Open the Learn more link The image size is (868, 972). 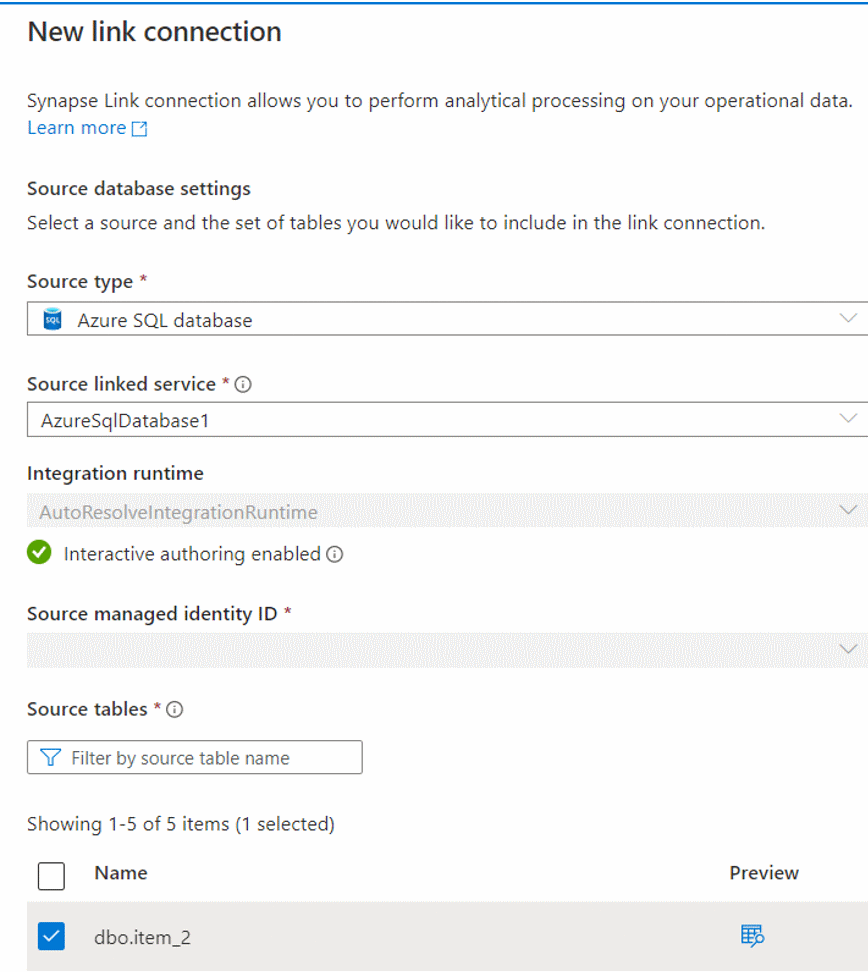pyautogui.click(x=70, y=127)
